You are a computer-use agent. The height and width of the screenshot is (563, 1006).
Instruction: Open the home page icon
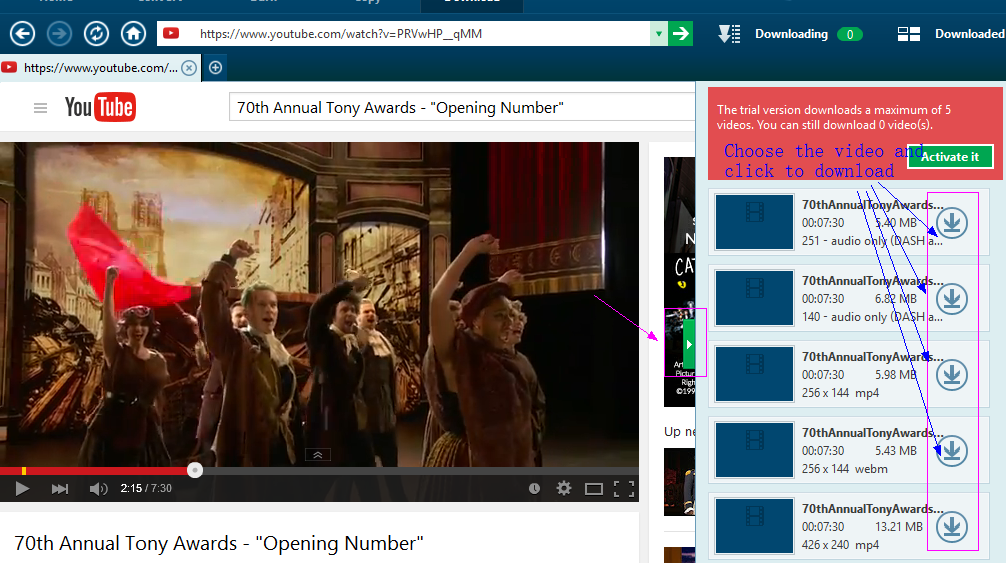click(x=133, y=33)
